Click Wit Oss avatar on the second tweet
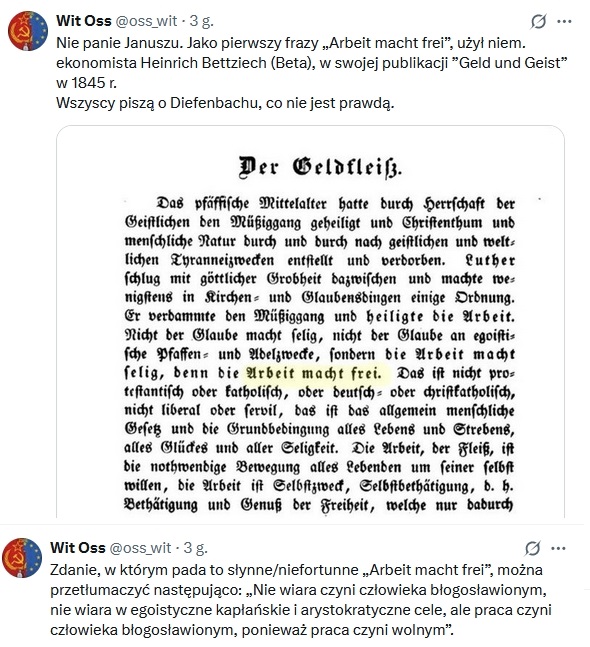 [x=22, y=558]
